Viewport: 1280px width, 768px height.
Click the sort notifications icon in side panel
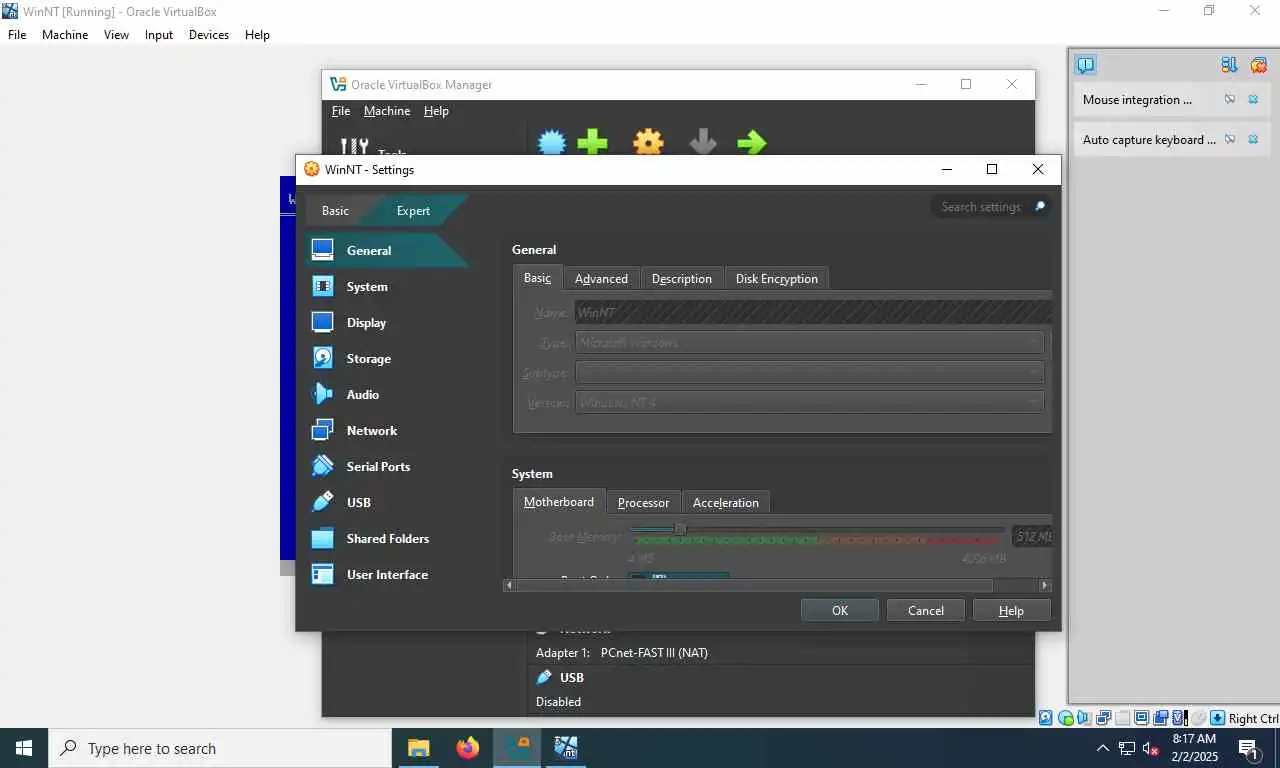[x=1229, y=65]
